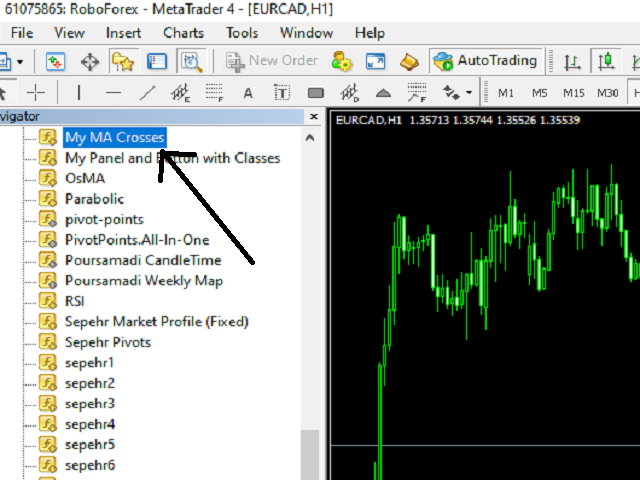Image resolution: width=640 pixels, height=480 pixels.
Task: Select the vertical line drawing tool
Action: coord(79,93)
